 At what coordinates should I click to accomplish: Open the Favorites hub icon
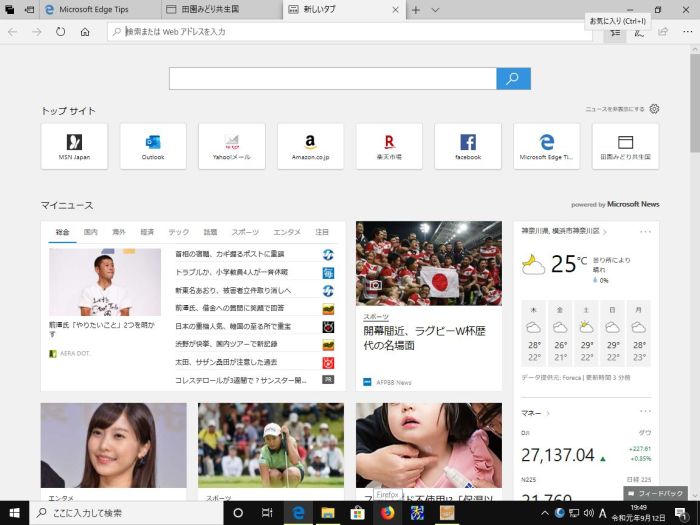coord(617,32)
